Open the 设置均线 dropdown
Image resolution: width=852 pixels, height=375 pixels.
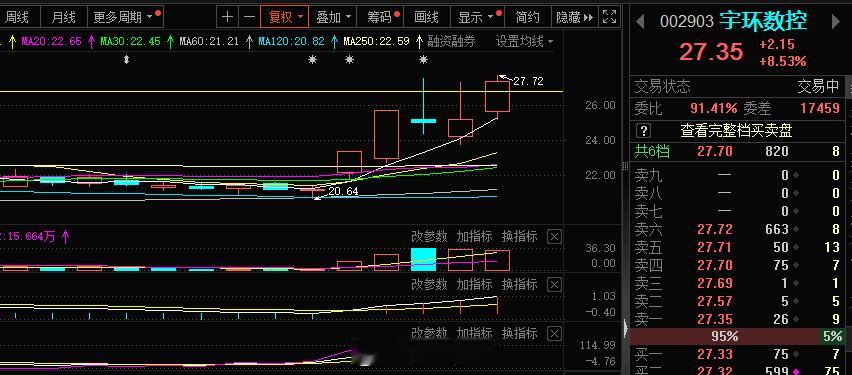(x=524, y=41)
